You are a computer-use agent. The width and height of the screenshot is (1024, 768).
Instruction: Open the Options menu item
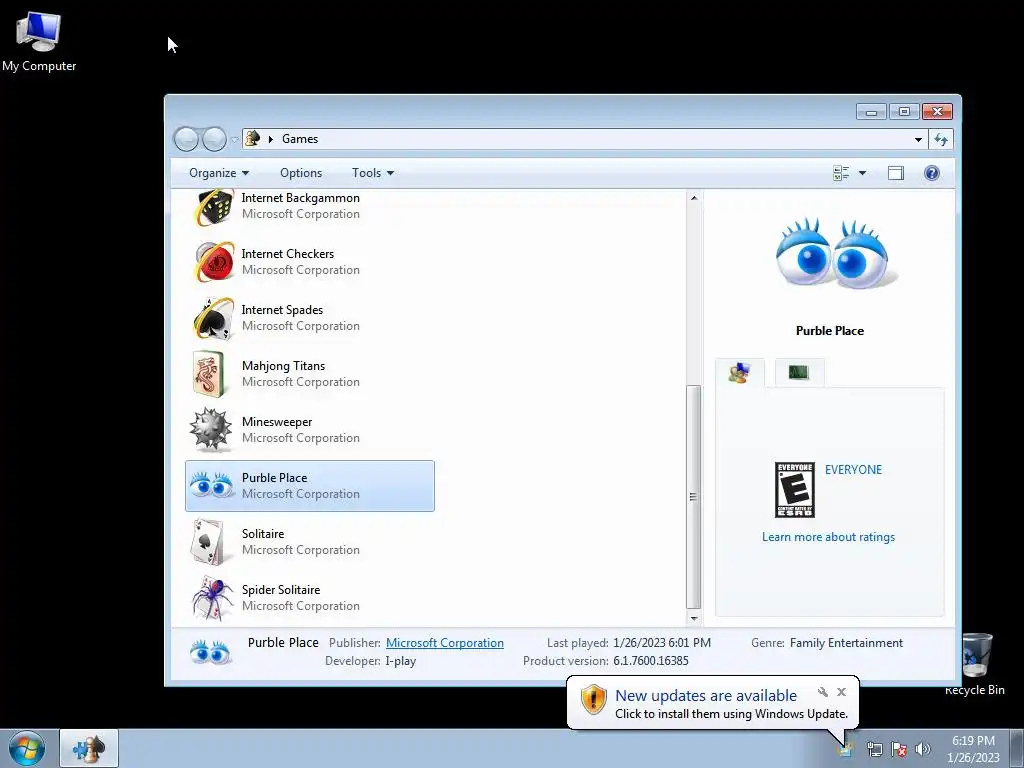click(301, 173)
